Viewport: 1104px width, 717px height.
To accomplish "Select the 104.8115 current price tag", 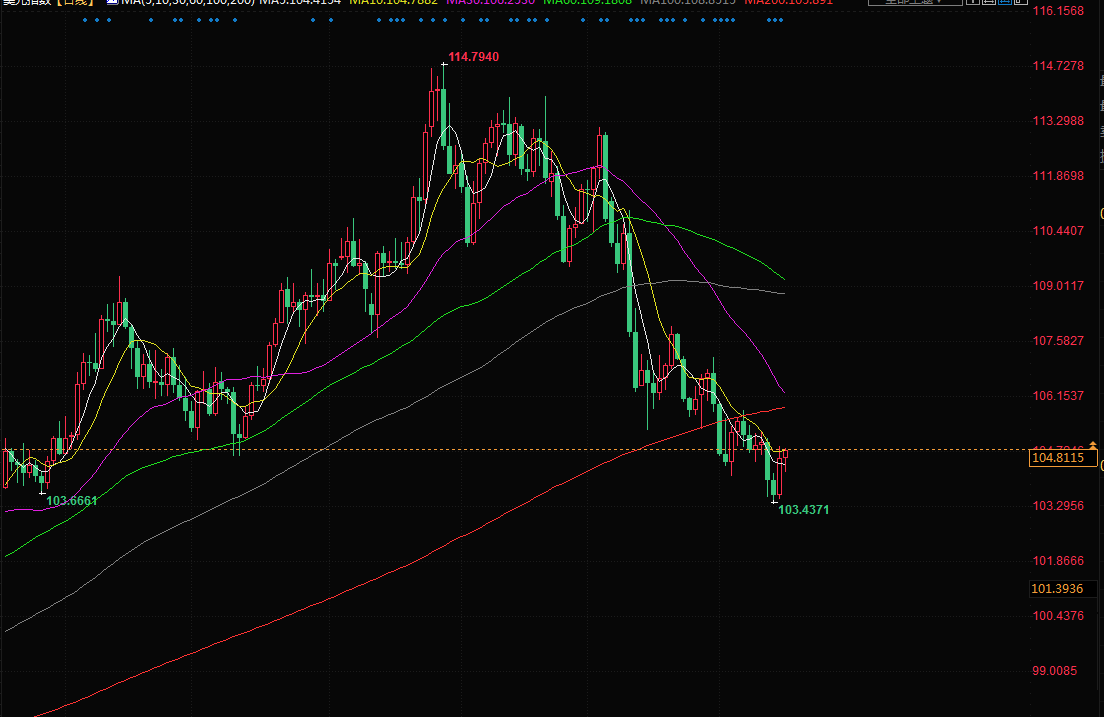I will pos(1057,458).
